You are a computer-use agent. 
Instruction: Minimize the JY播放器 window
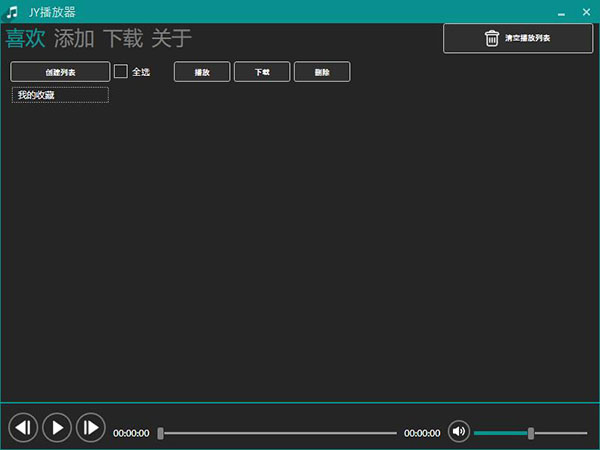click(561, 13)
